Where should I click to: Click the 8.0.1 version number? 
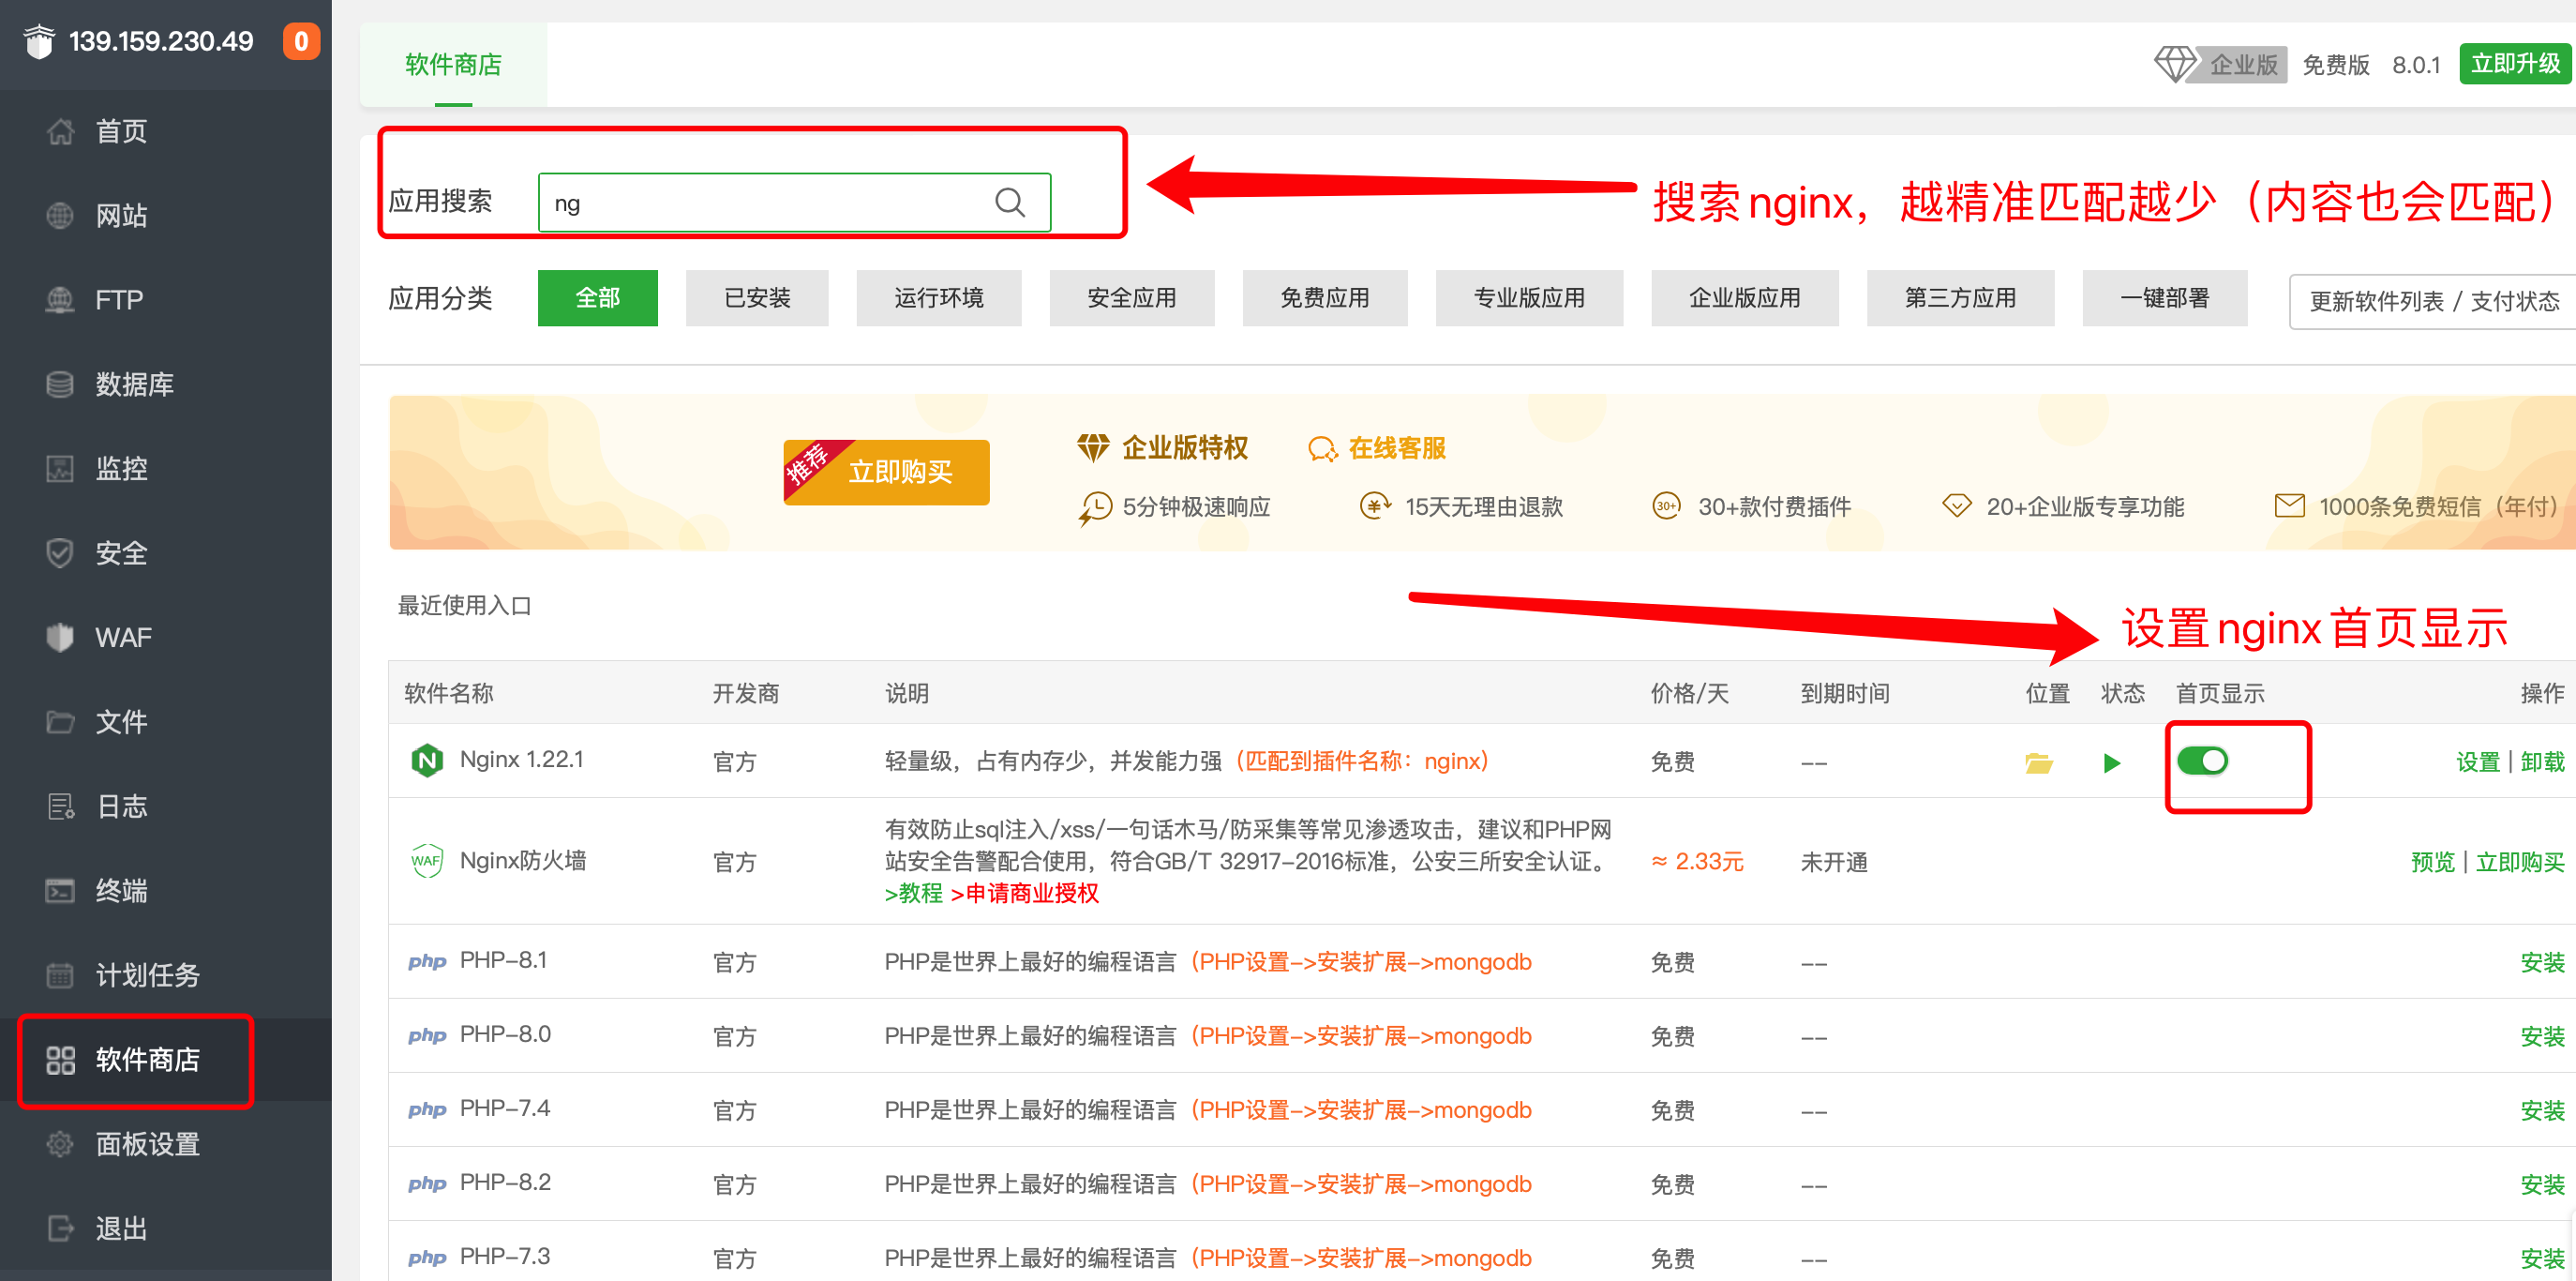point(2415,65)
